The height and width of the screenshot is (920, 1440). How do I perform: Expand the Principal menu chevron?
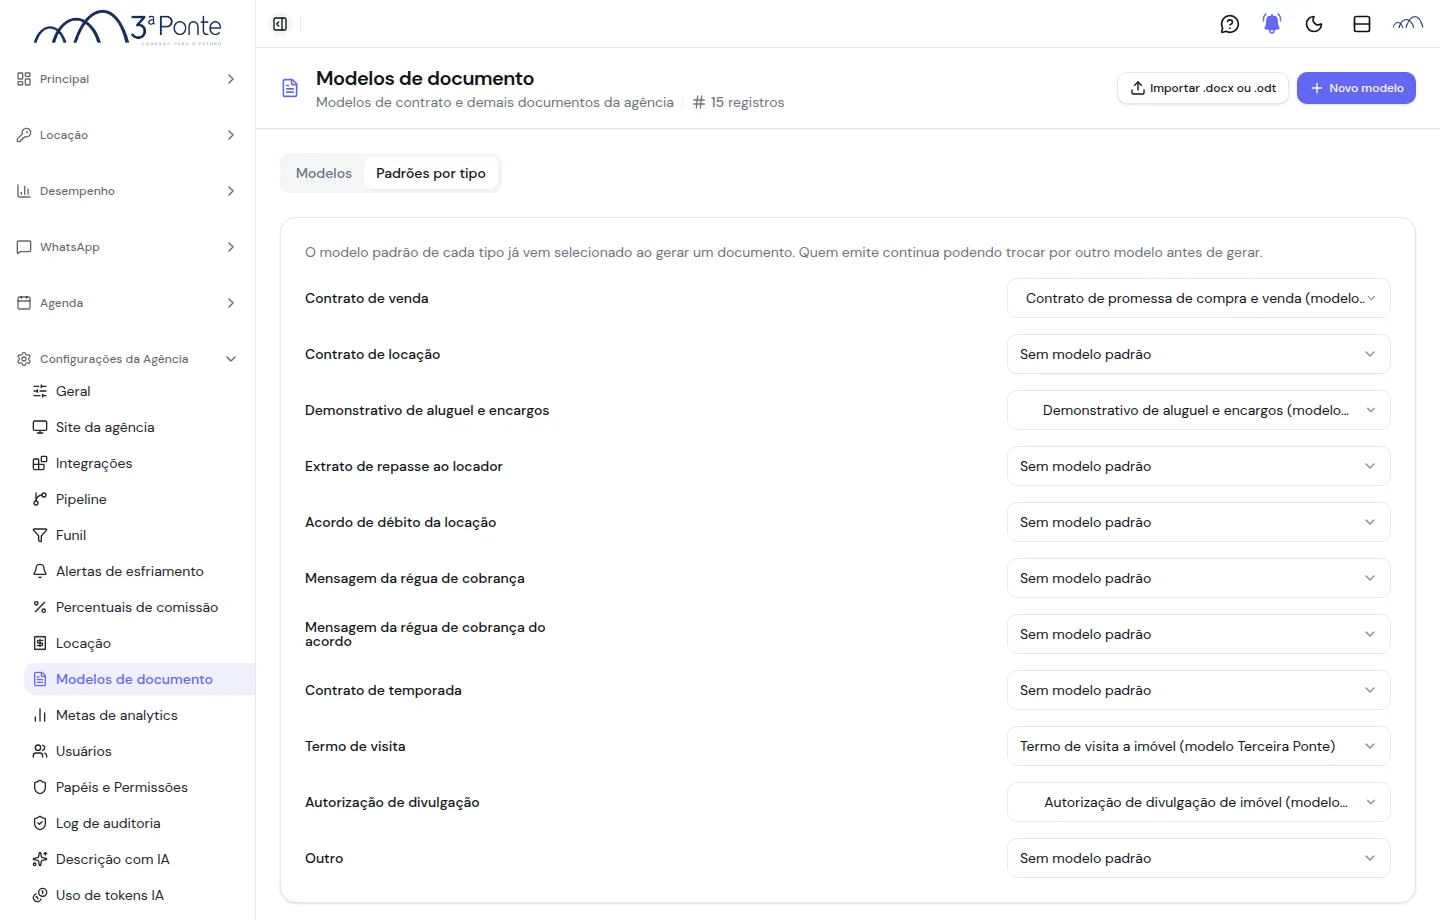(231, 79)
